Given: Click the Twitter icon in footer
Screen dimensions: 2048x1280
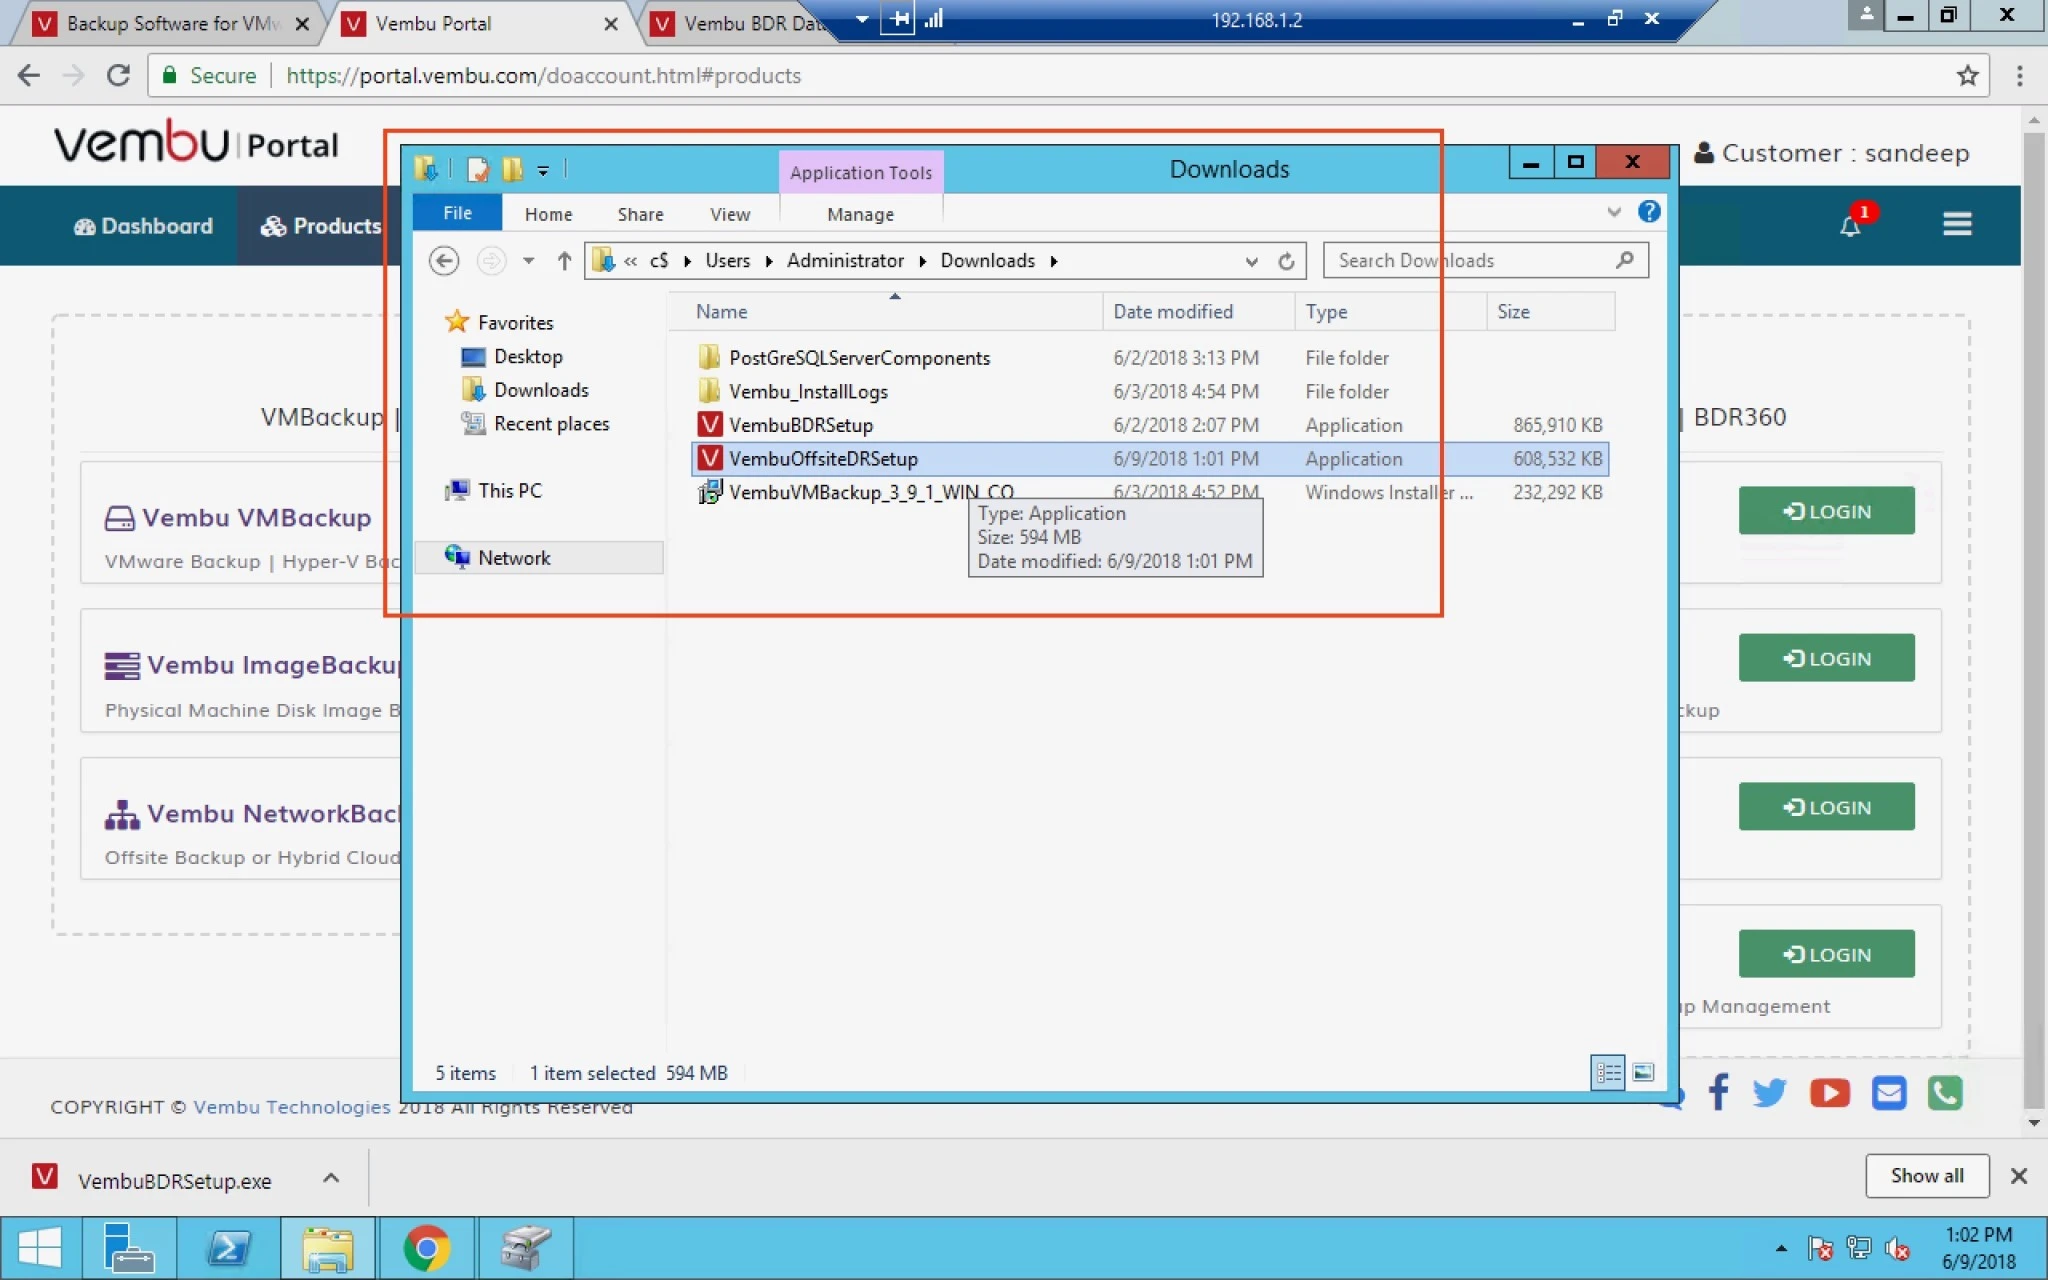Looking at the screenshot, I should pyautogui.click(x=1770, y=1093).
